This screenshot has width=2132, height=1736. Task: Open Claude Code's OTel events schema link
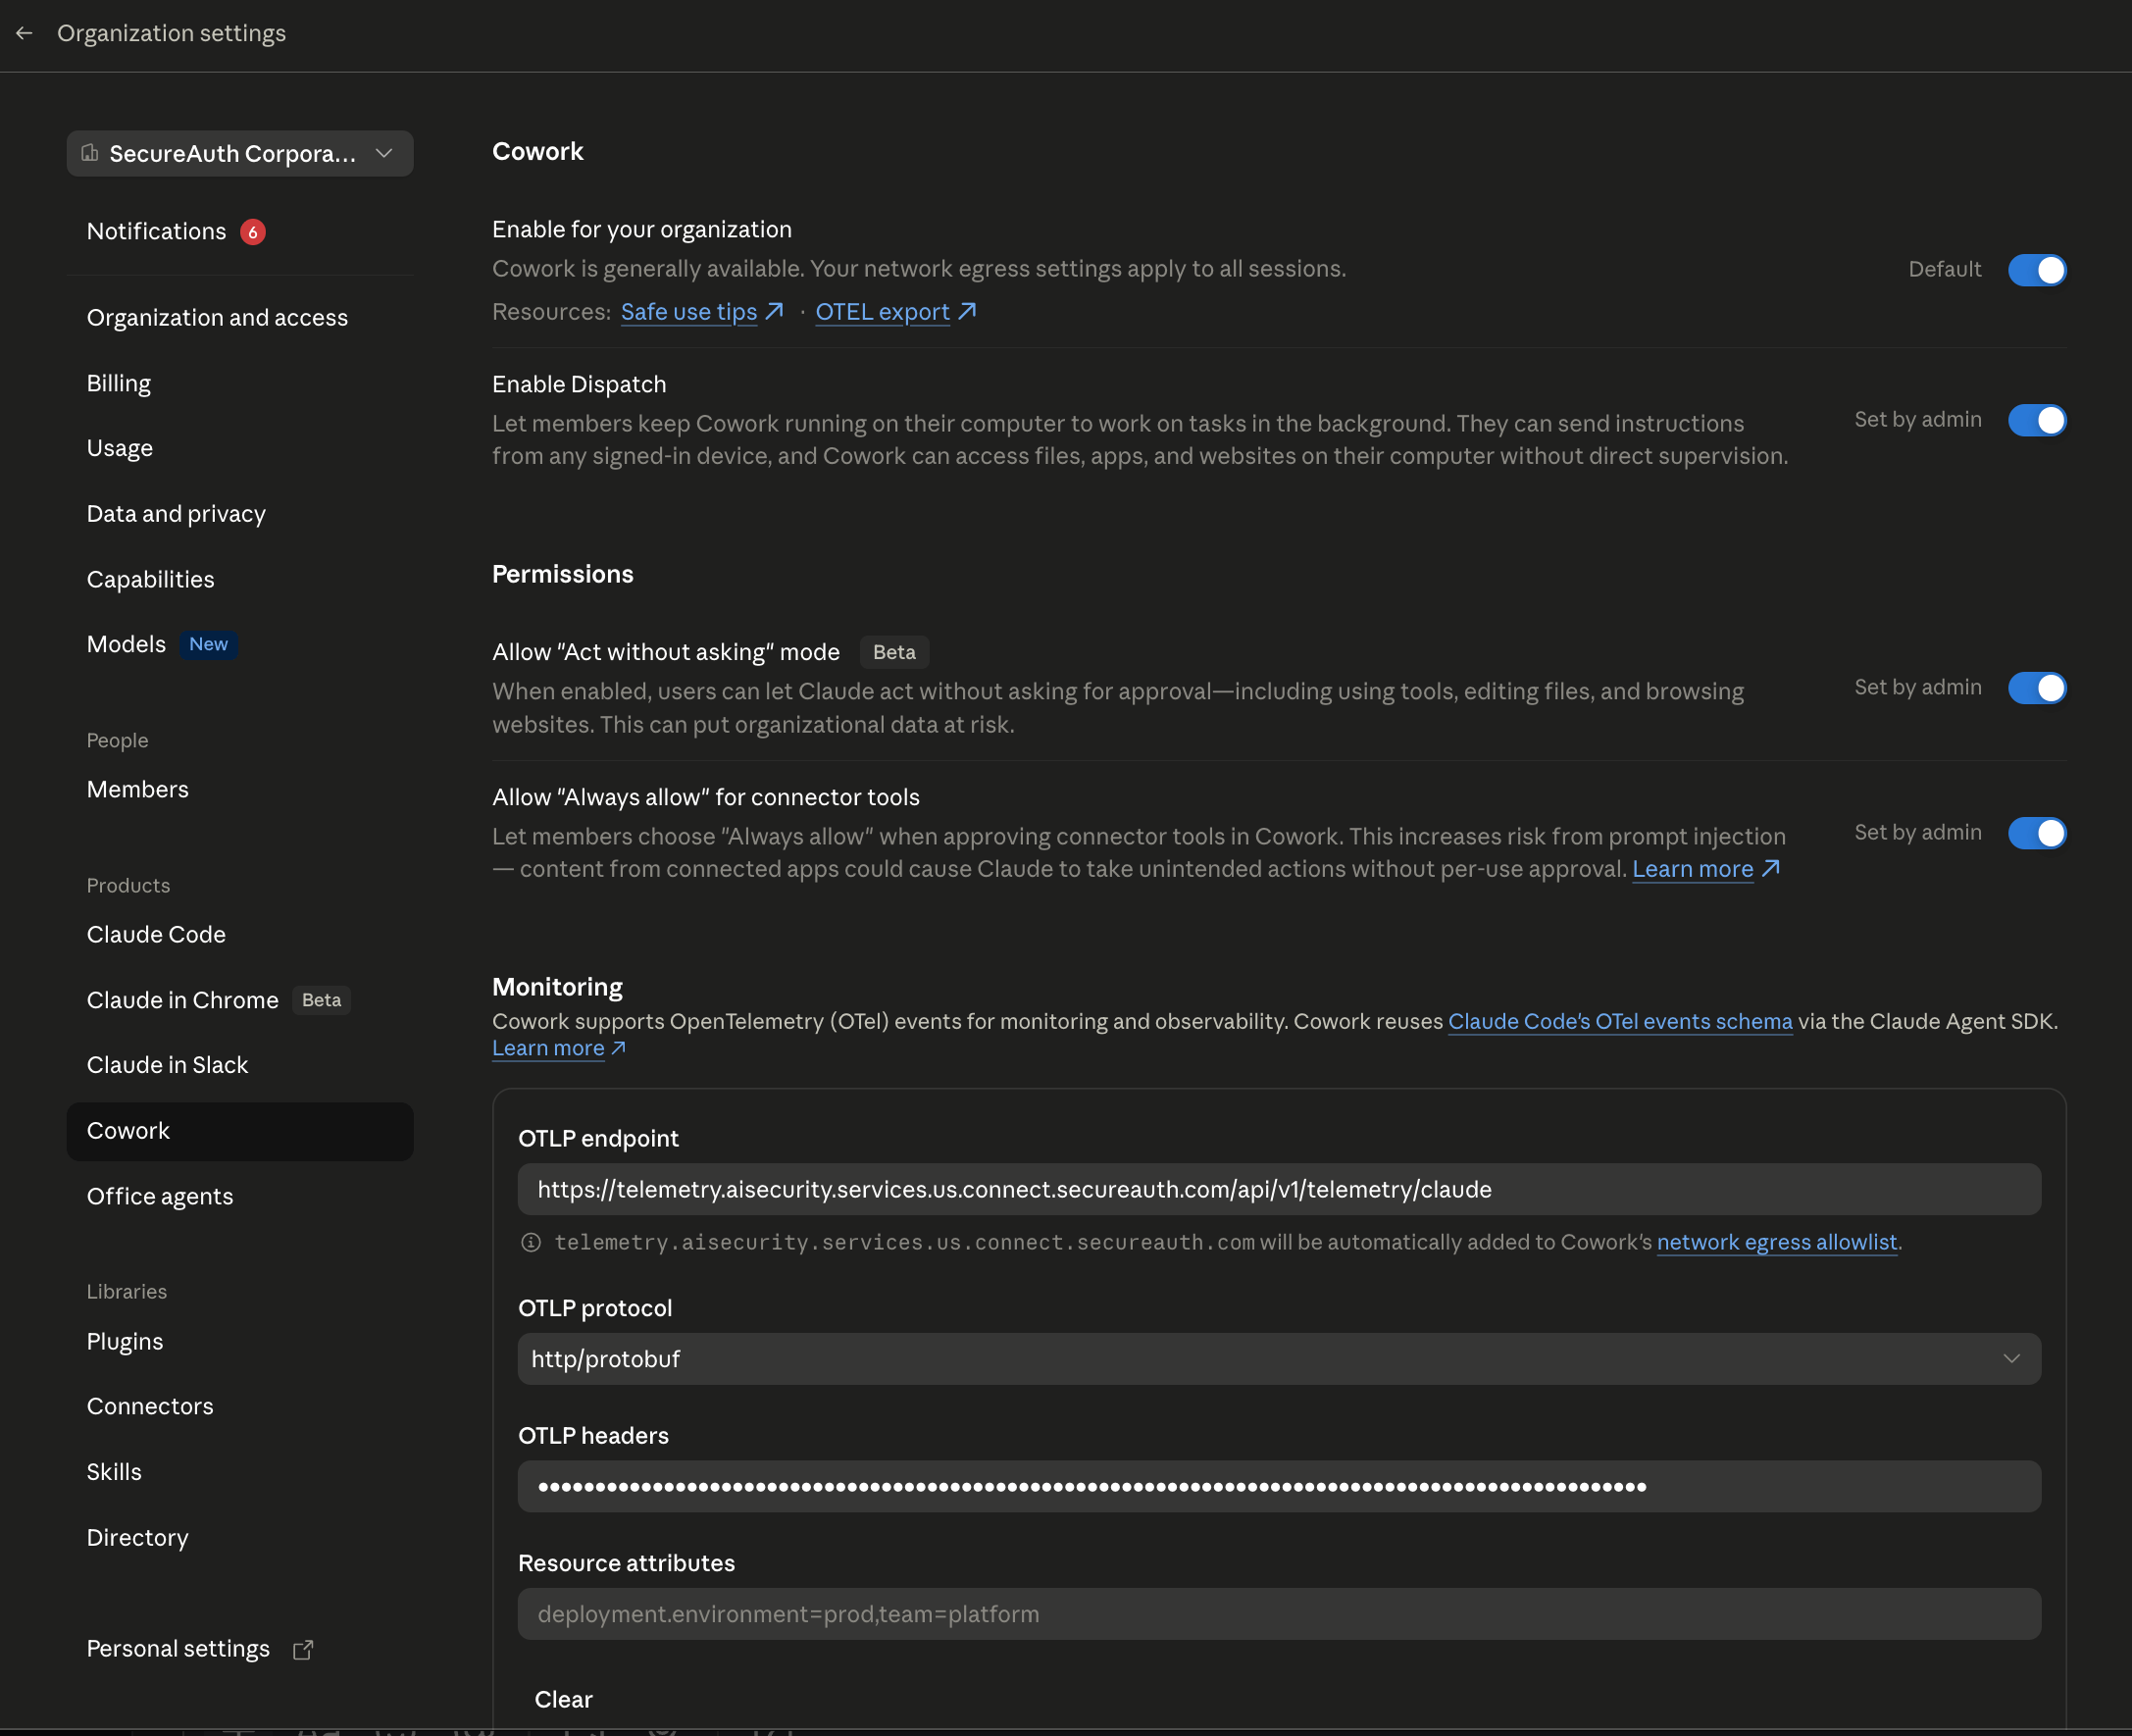[1620, 1021]
